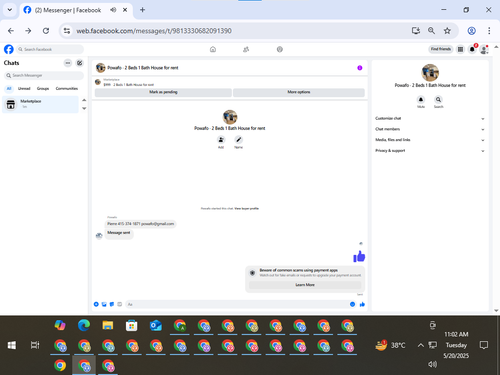This screenshot has height=375, width=500.
Task: Add people using the Add icon
Action: coord(221,140)
